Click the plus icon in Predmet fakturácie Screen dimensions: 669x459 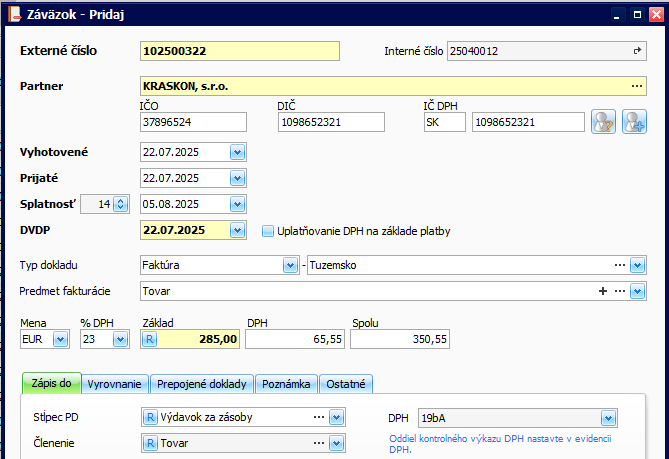coord(603,291)
